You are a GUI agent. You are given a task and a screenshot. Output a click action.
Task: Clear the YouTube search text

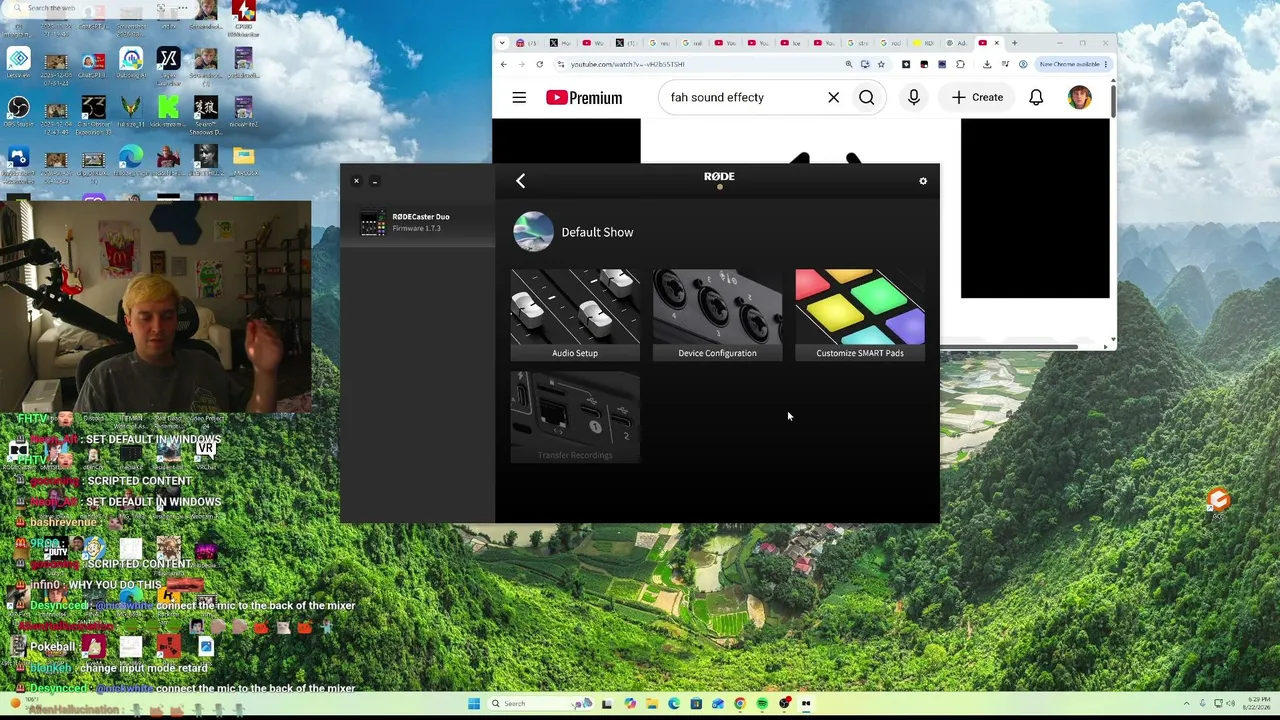tap(833, 97)
